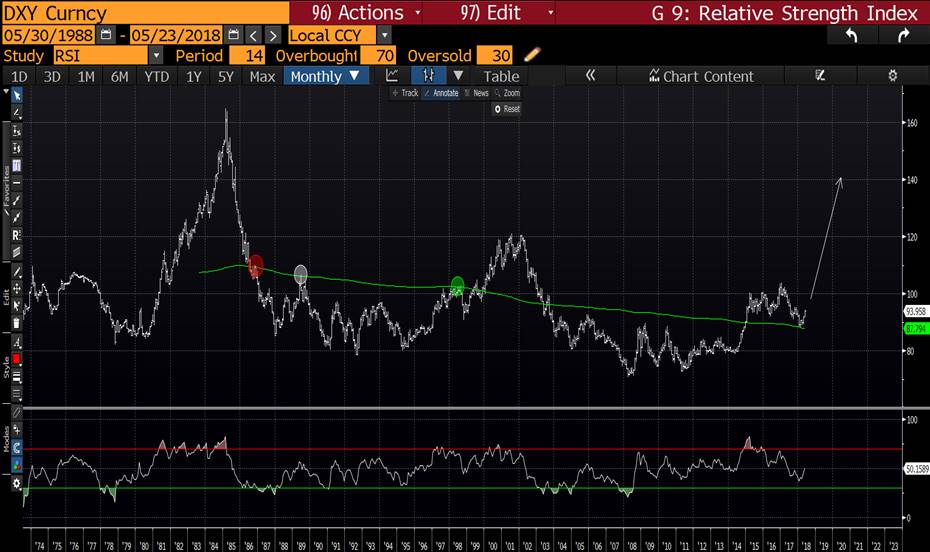
Task: Select the 3D range tab
Action: pos(52,76)
